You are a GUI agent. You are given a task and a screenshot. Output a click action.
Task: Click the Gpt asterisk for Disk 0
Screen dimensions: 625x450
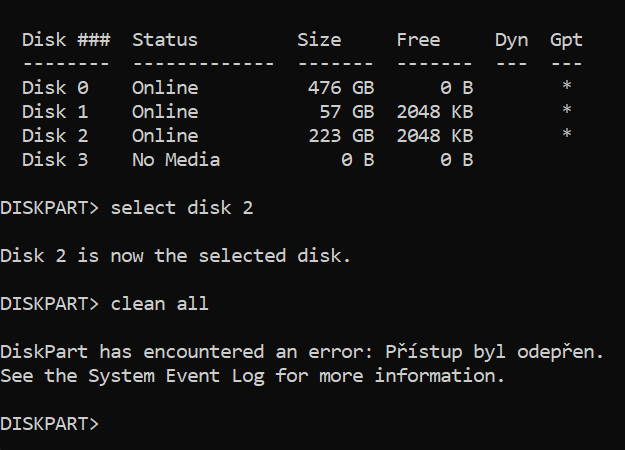coord(567,88)
